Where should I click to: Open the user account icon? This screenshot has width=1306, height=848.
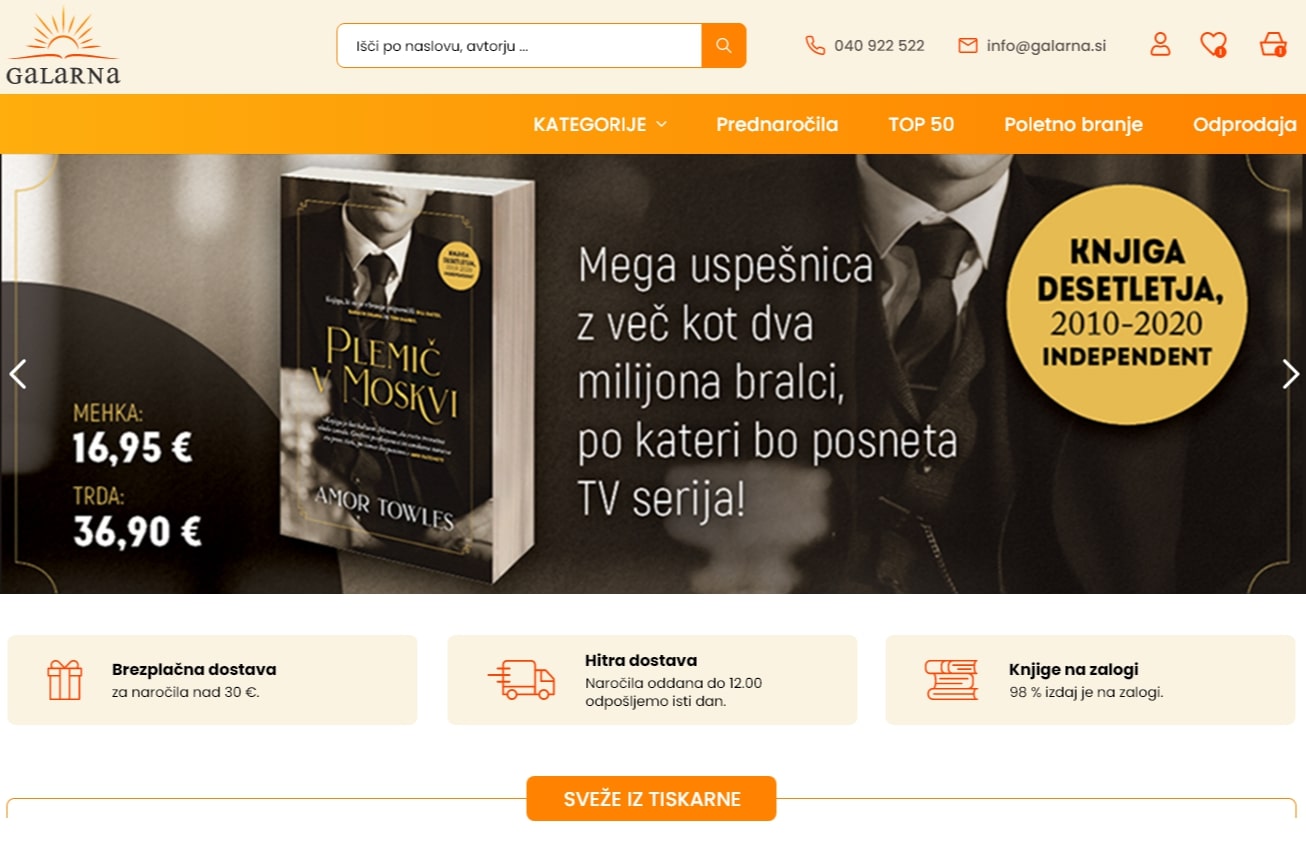[x=1160, y=44]
